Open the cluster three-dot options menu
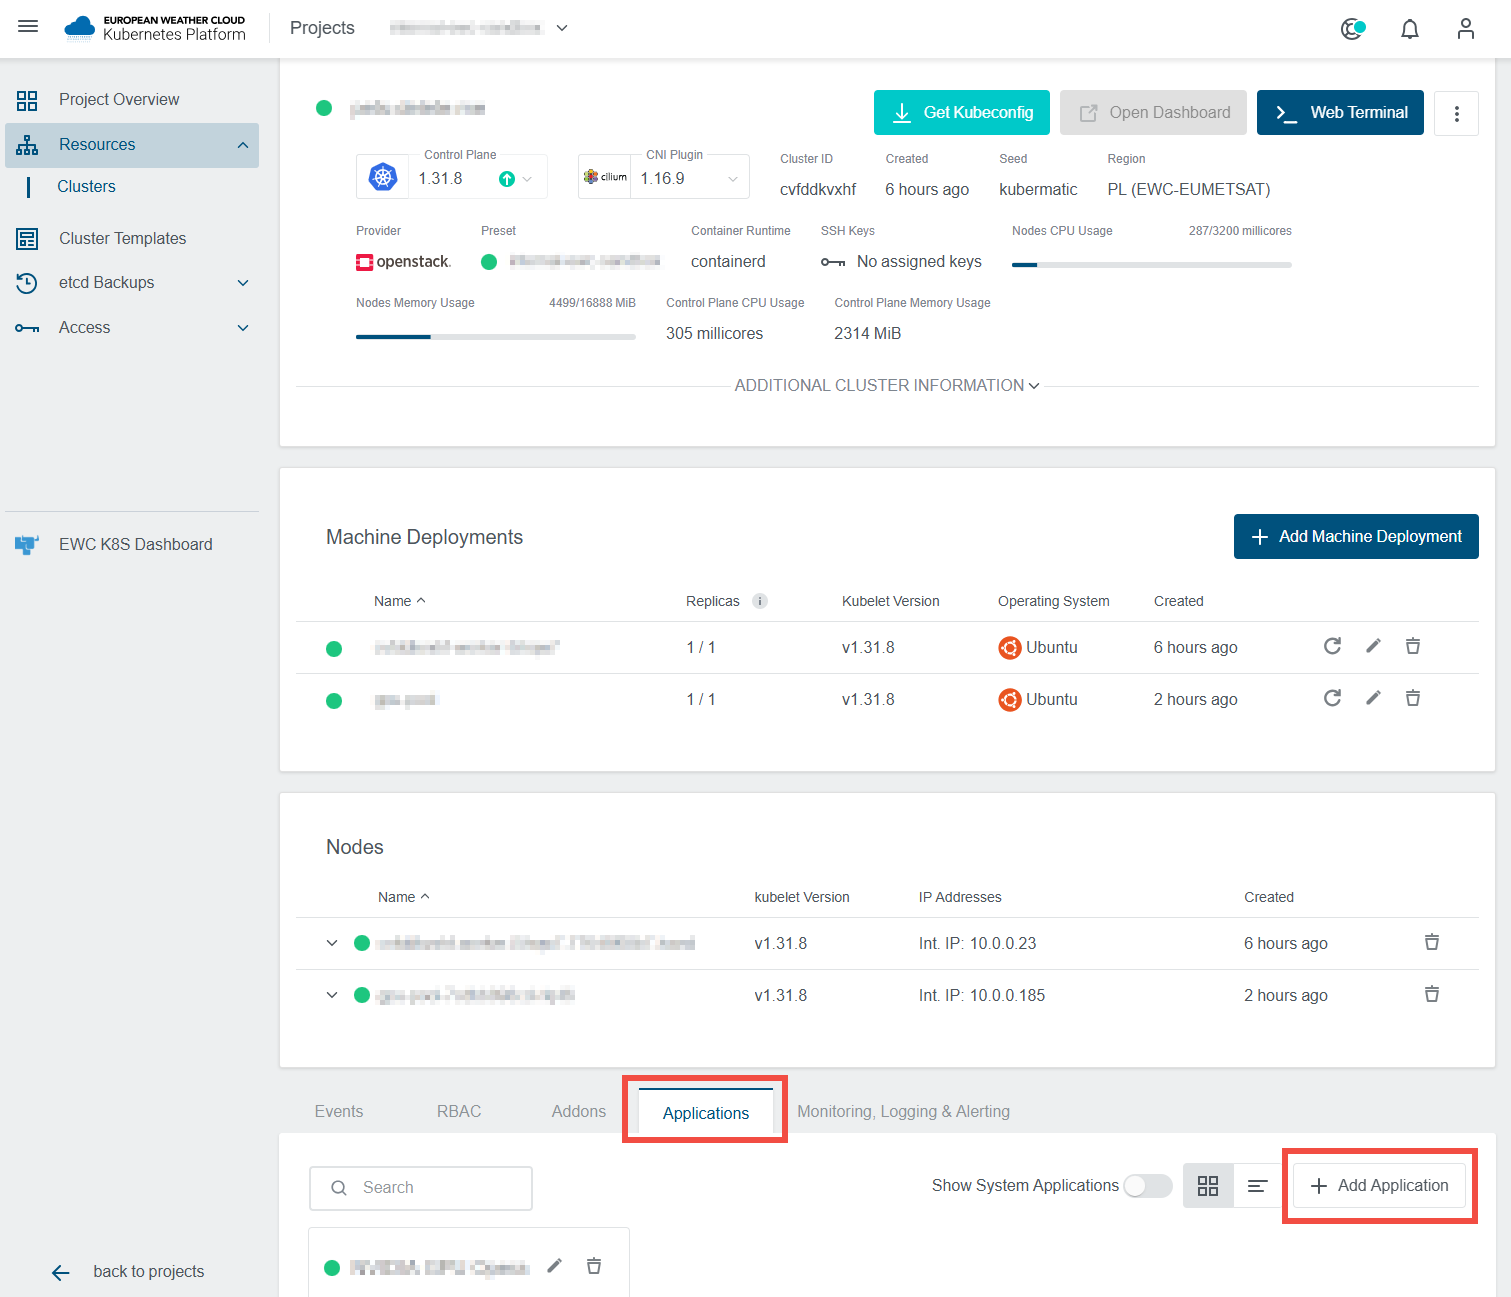 (1456, 113)
